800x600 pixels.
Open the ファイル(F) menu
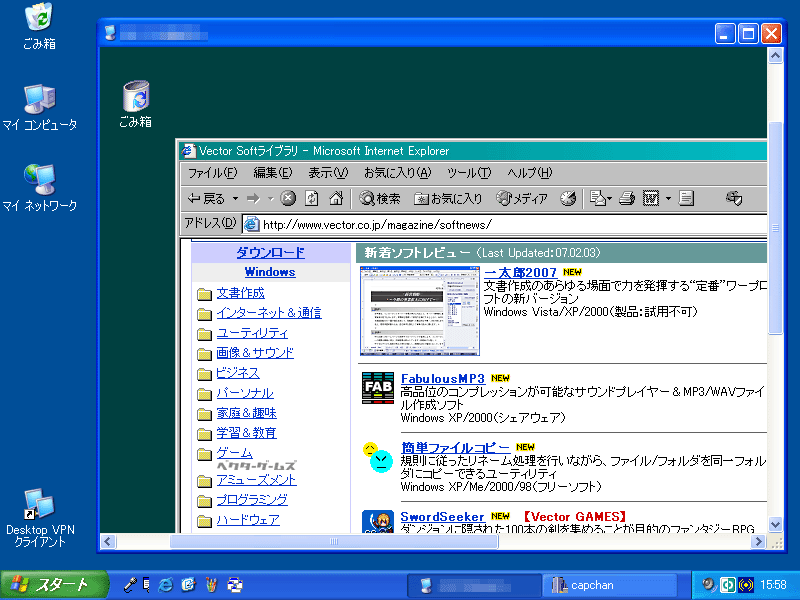pyautogui.click(x=212, y=173)
